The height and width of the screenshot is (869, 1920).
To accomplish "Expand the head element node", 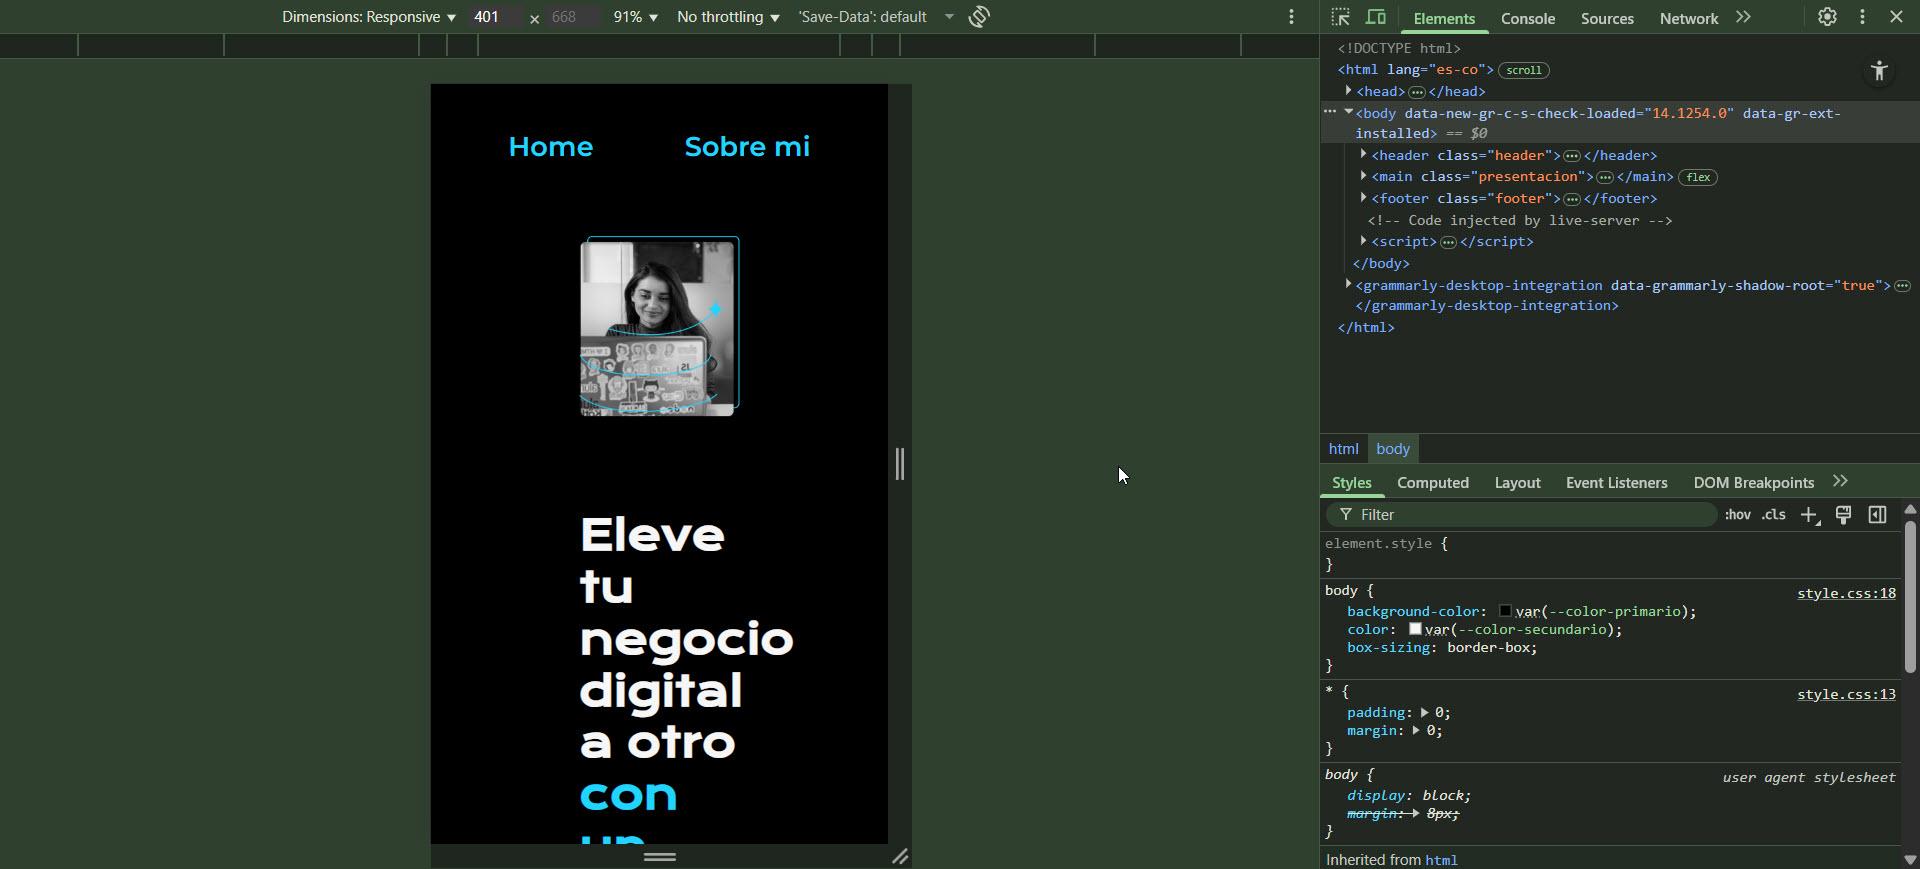I will (x=1348, y=91).
